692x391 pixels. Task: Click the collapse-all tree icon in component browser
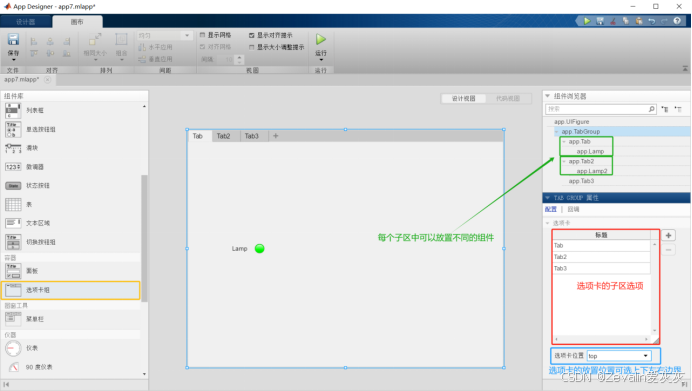[678, 109]
